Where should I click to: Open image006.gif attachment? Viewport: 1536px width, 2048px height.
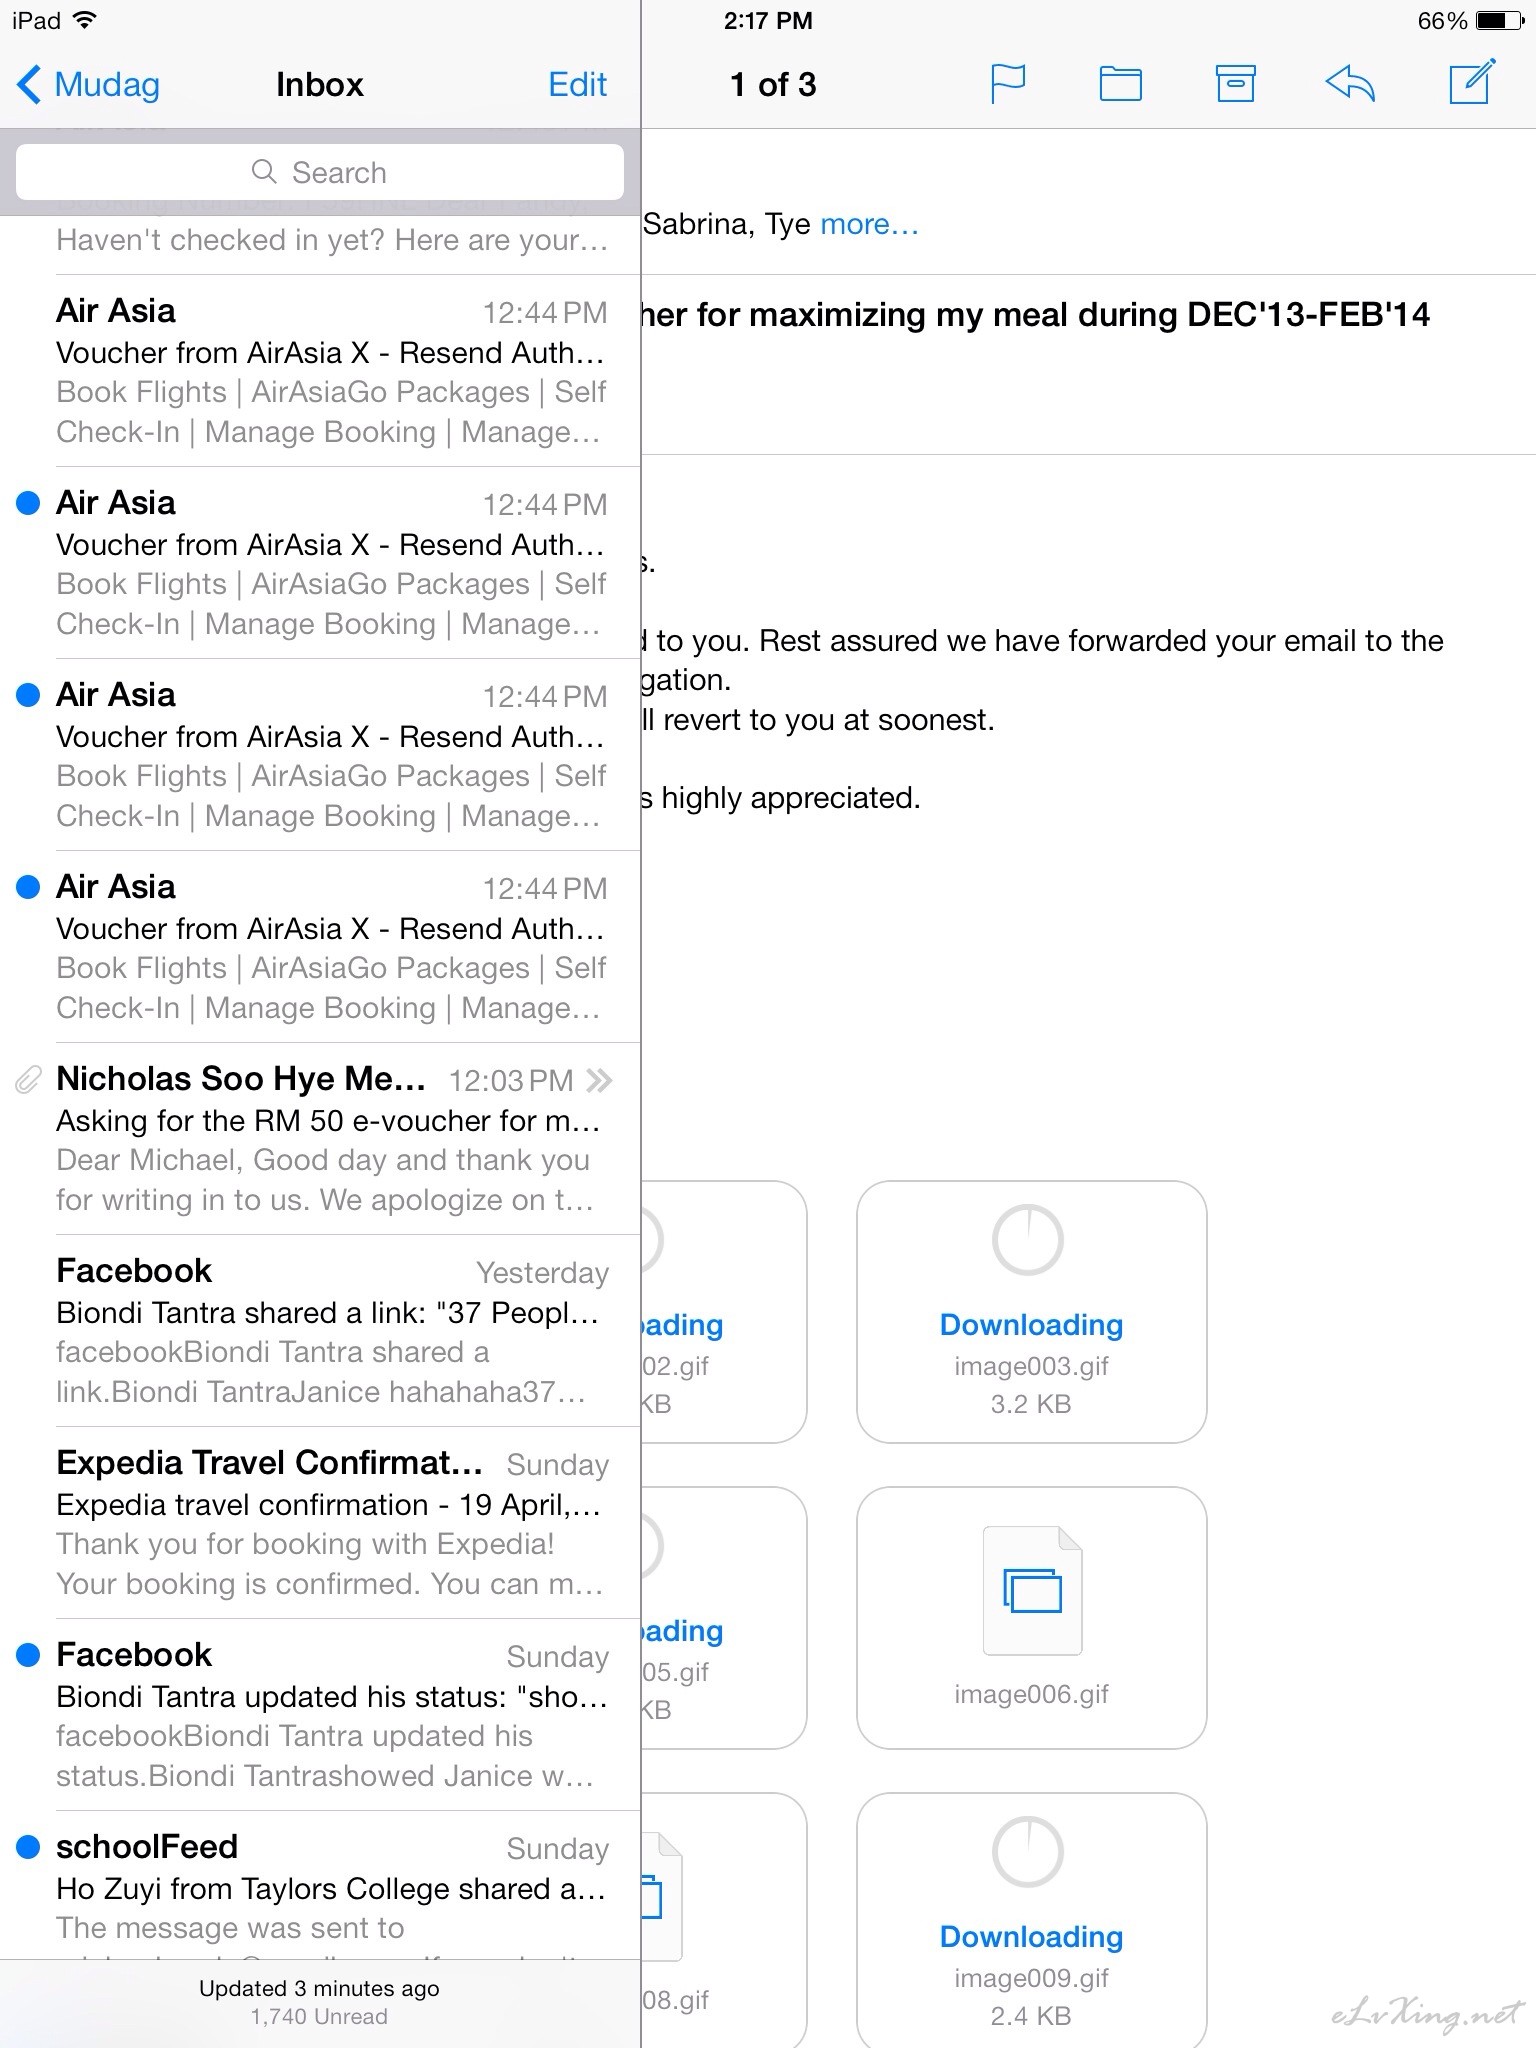pos(1031,1618)
